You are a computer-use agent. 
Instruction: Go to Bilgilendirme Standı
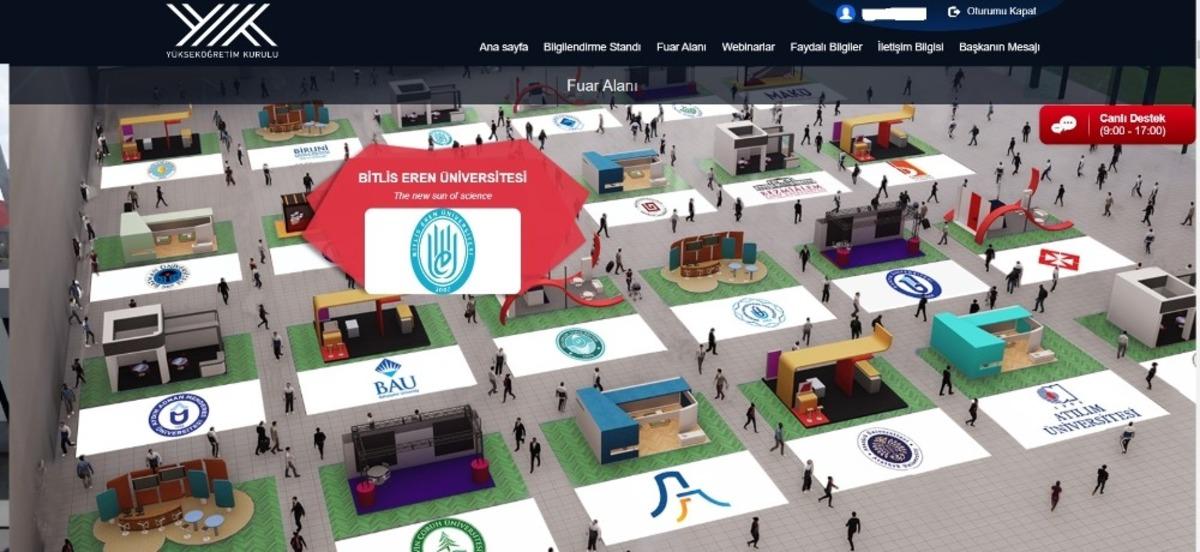click(592, 47)
